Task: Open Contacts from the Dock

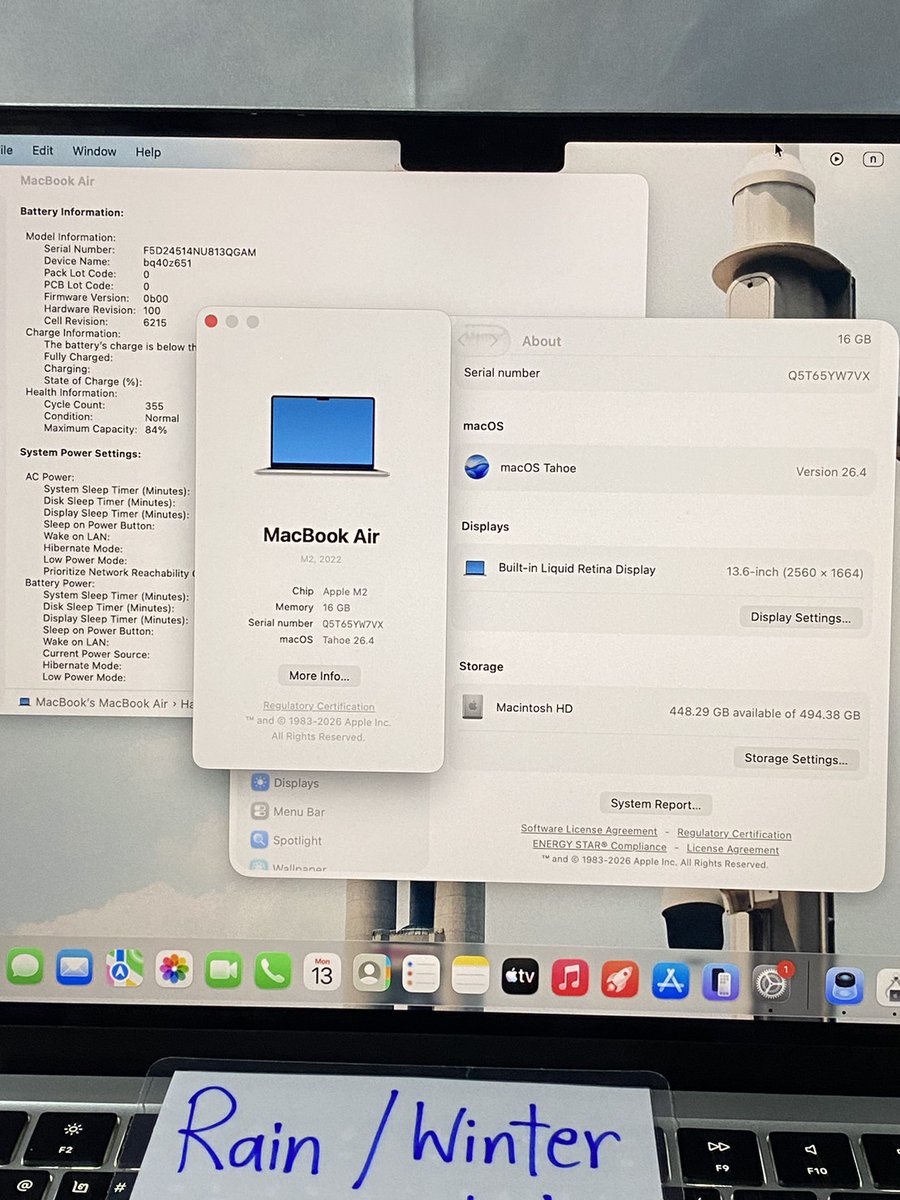Action: [x=372, y=972]
